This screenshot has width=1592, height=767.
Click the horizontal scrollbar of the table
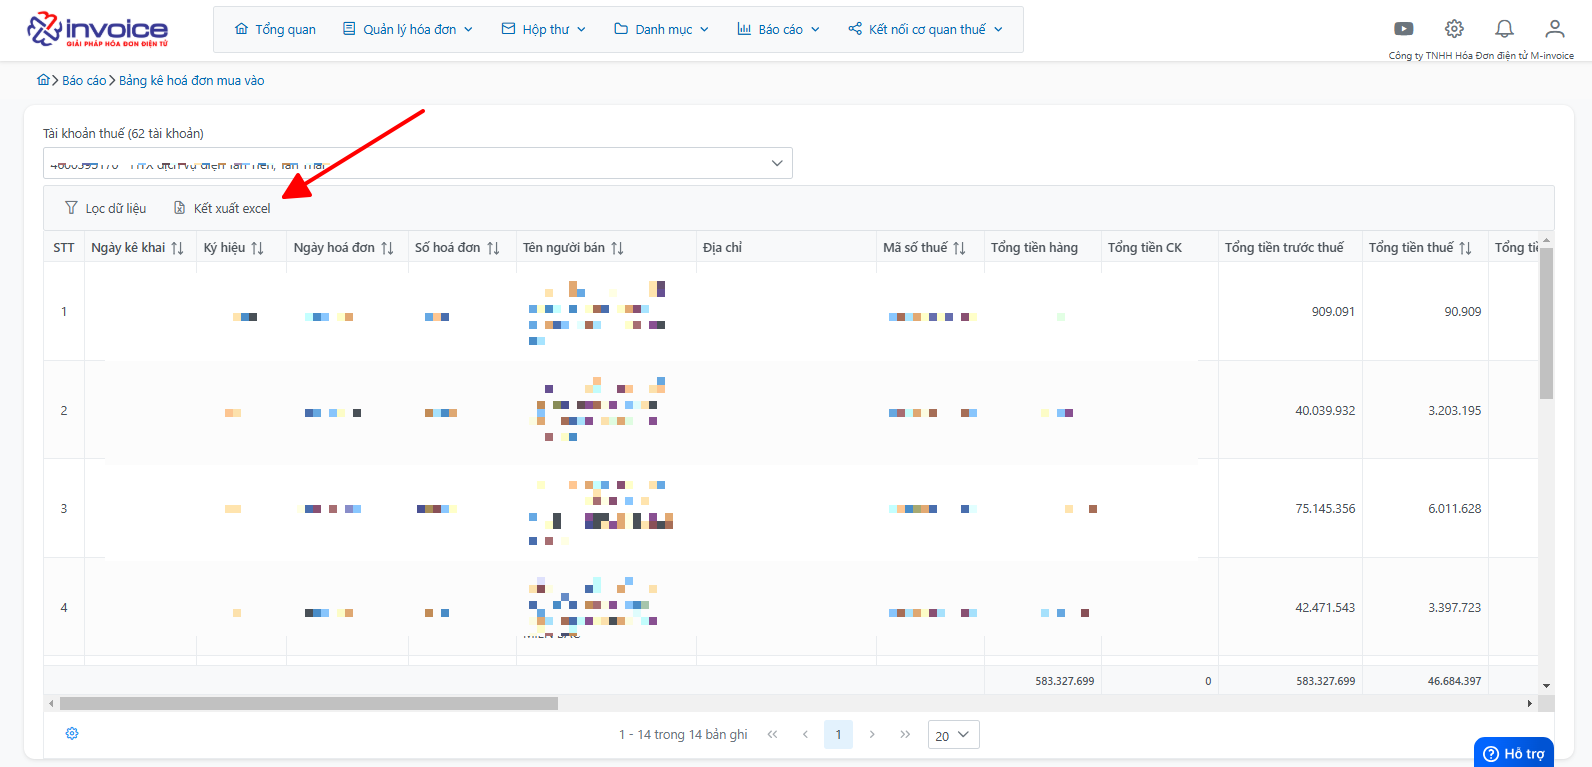click(309, 703)
